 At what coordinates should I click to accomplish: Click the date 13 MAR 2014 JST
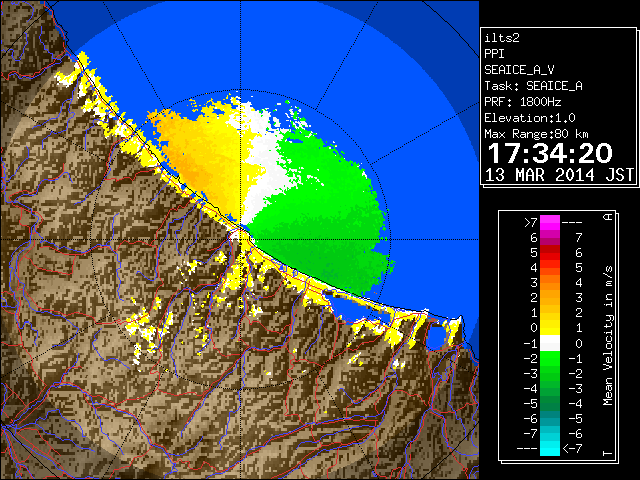point(559,175)
